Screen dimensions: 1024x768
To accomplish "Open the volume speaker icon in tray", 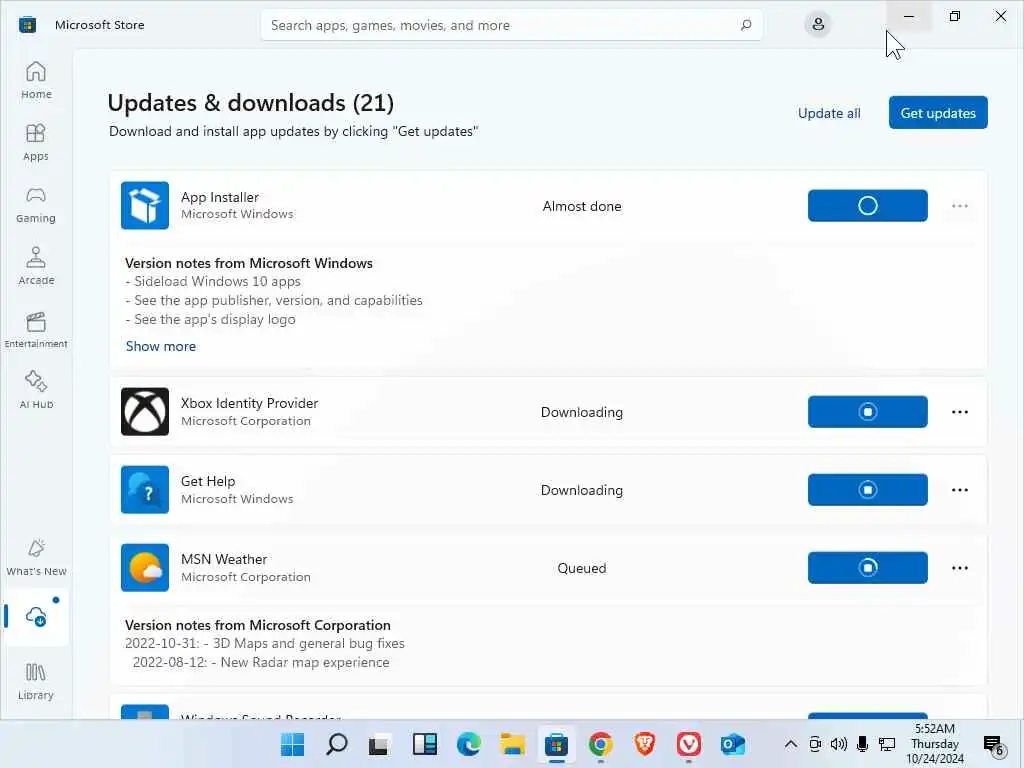I will pyautogui.click(x=839, y=744).
